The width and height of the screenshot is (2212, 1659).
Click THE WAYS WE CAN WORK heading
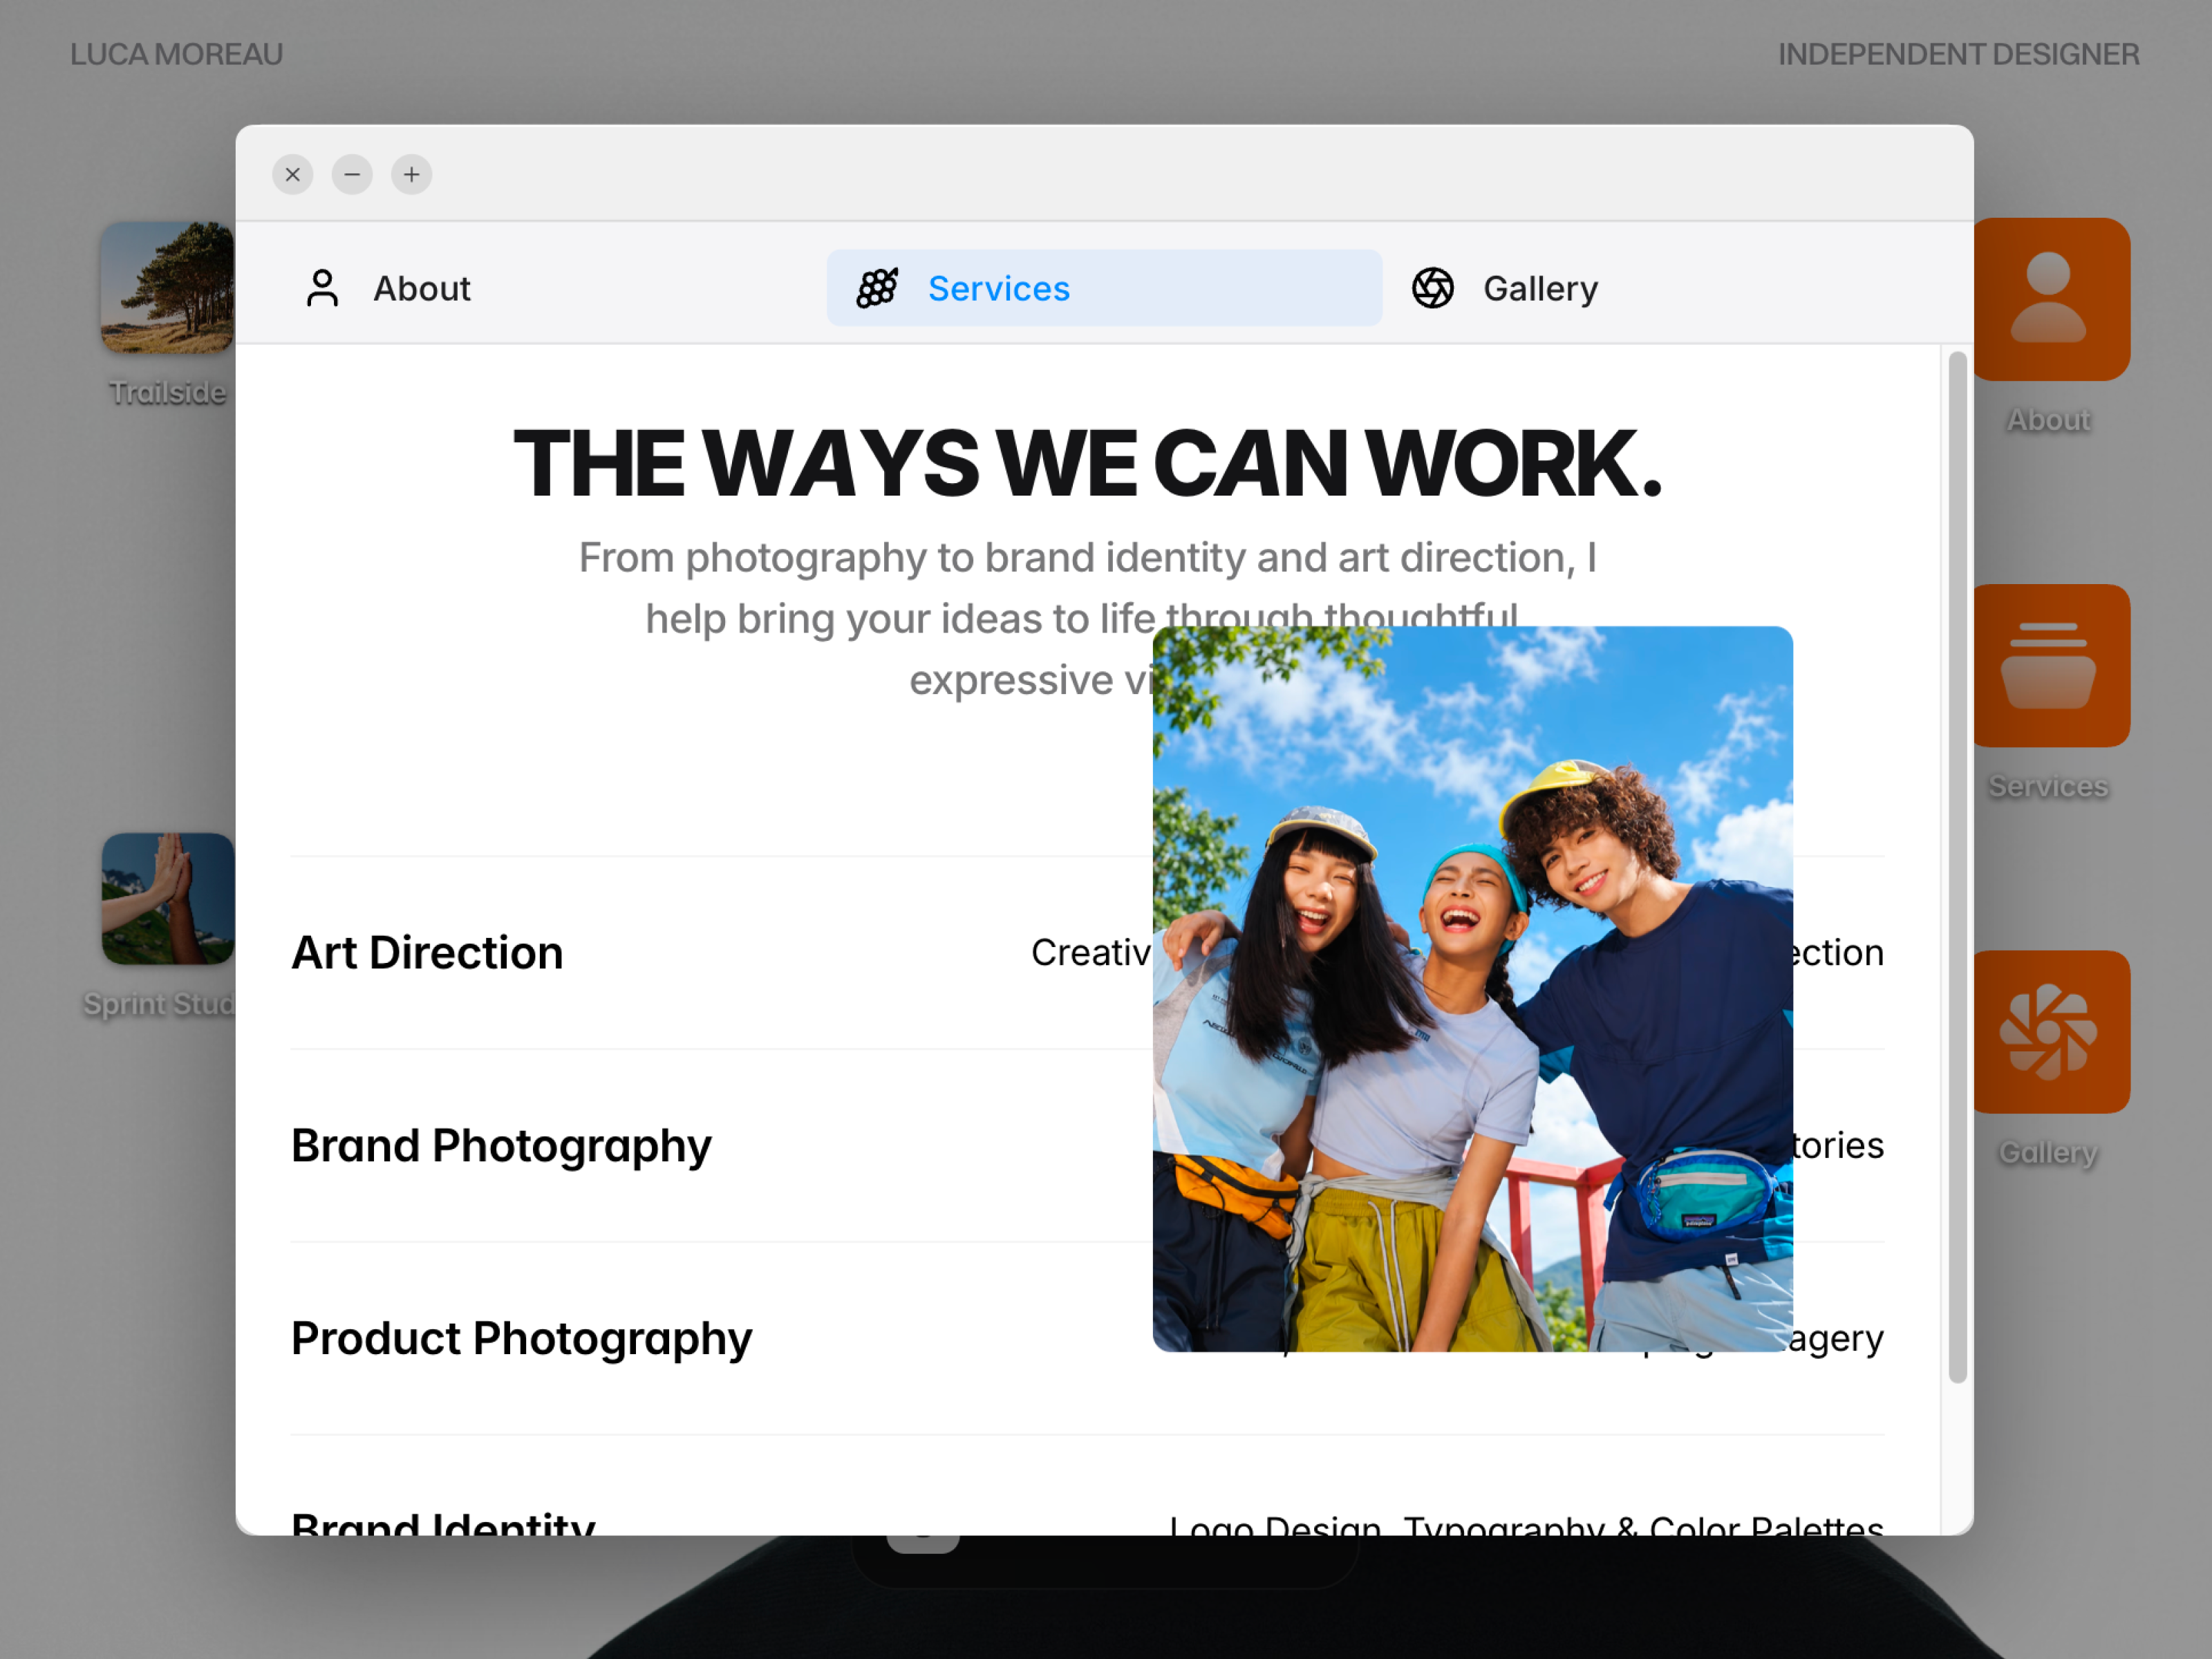click(1087, 463)
